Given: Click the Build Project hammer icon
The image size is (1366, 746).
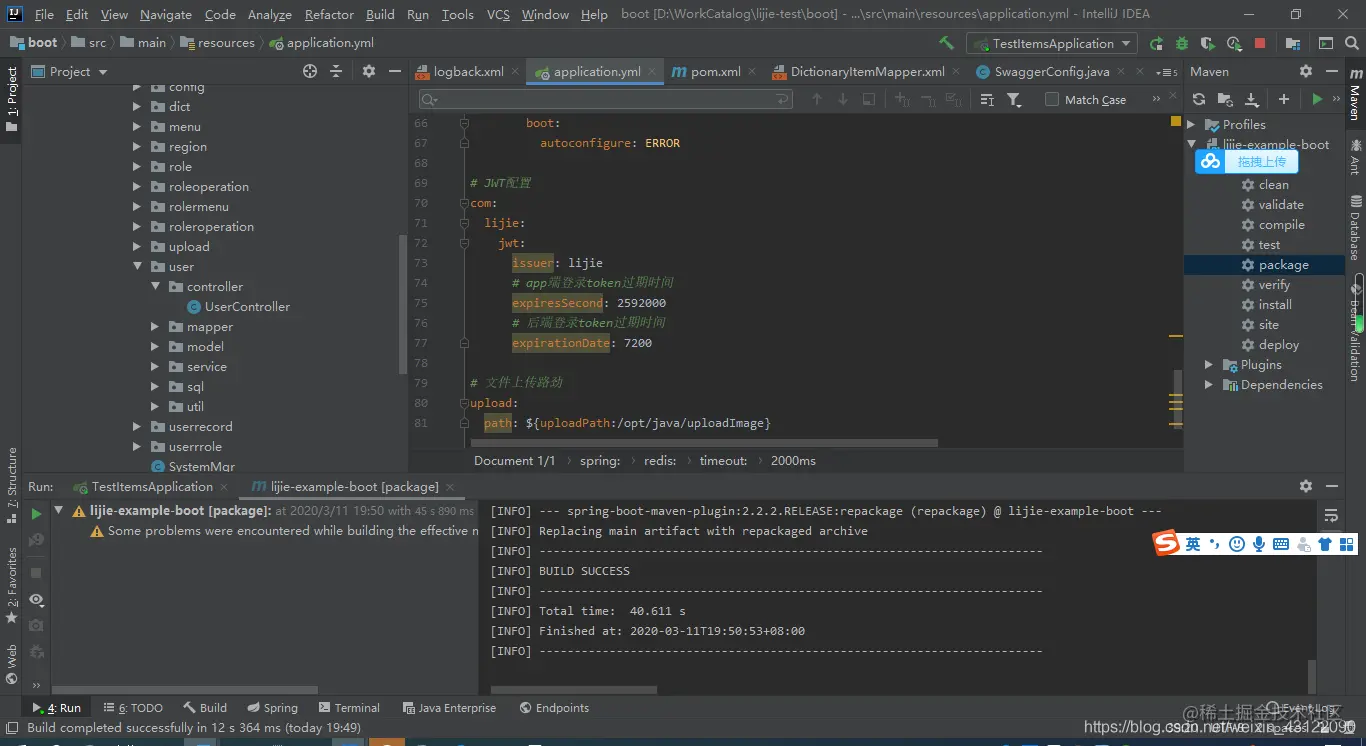Looking at the screenshot, I should [x=946, y=43].
